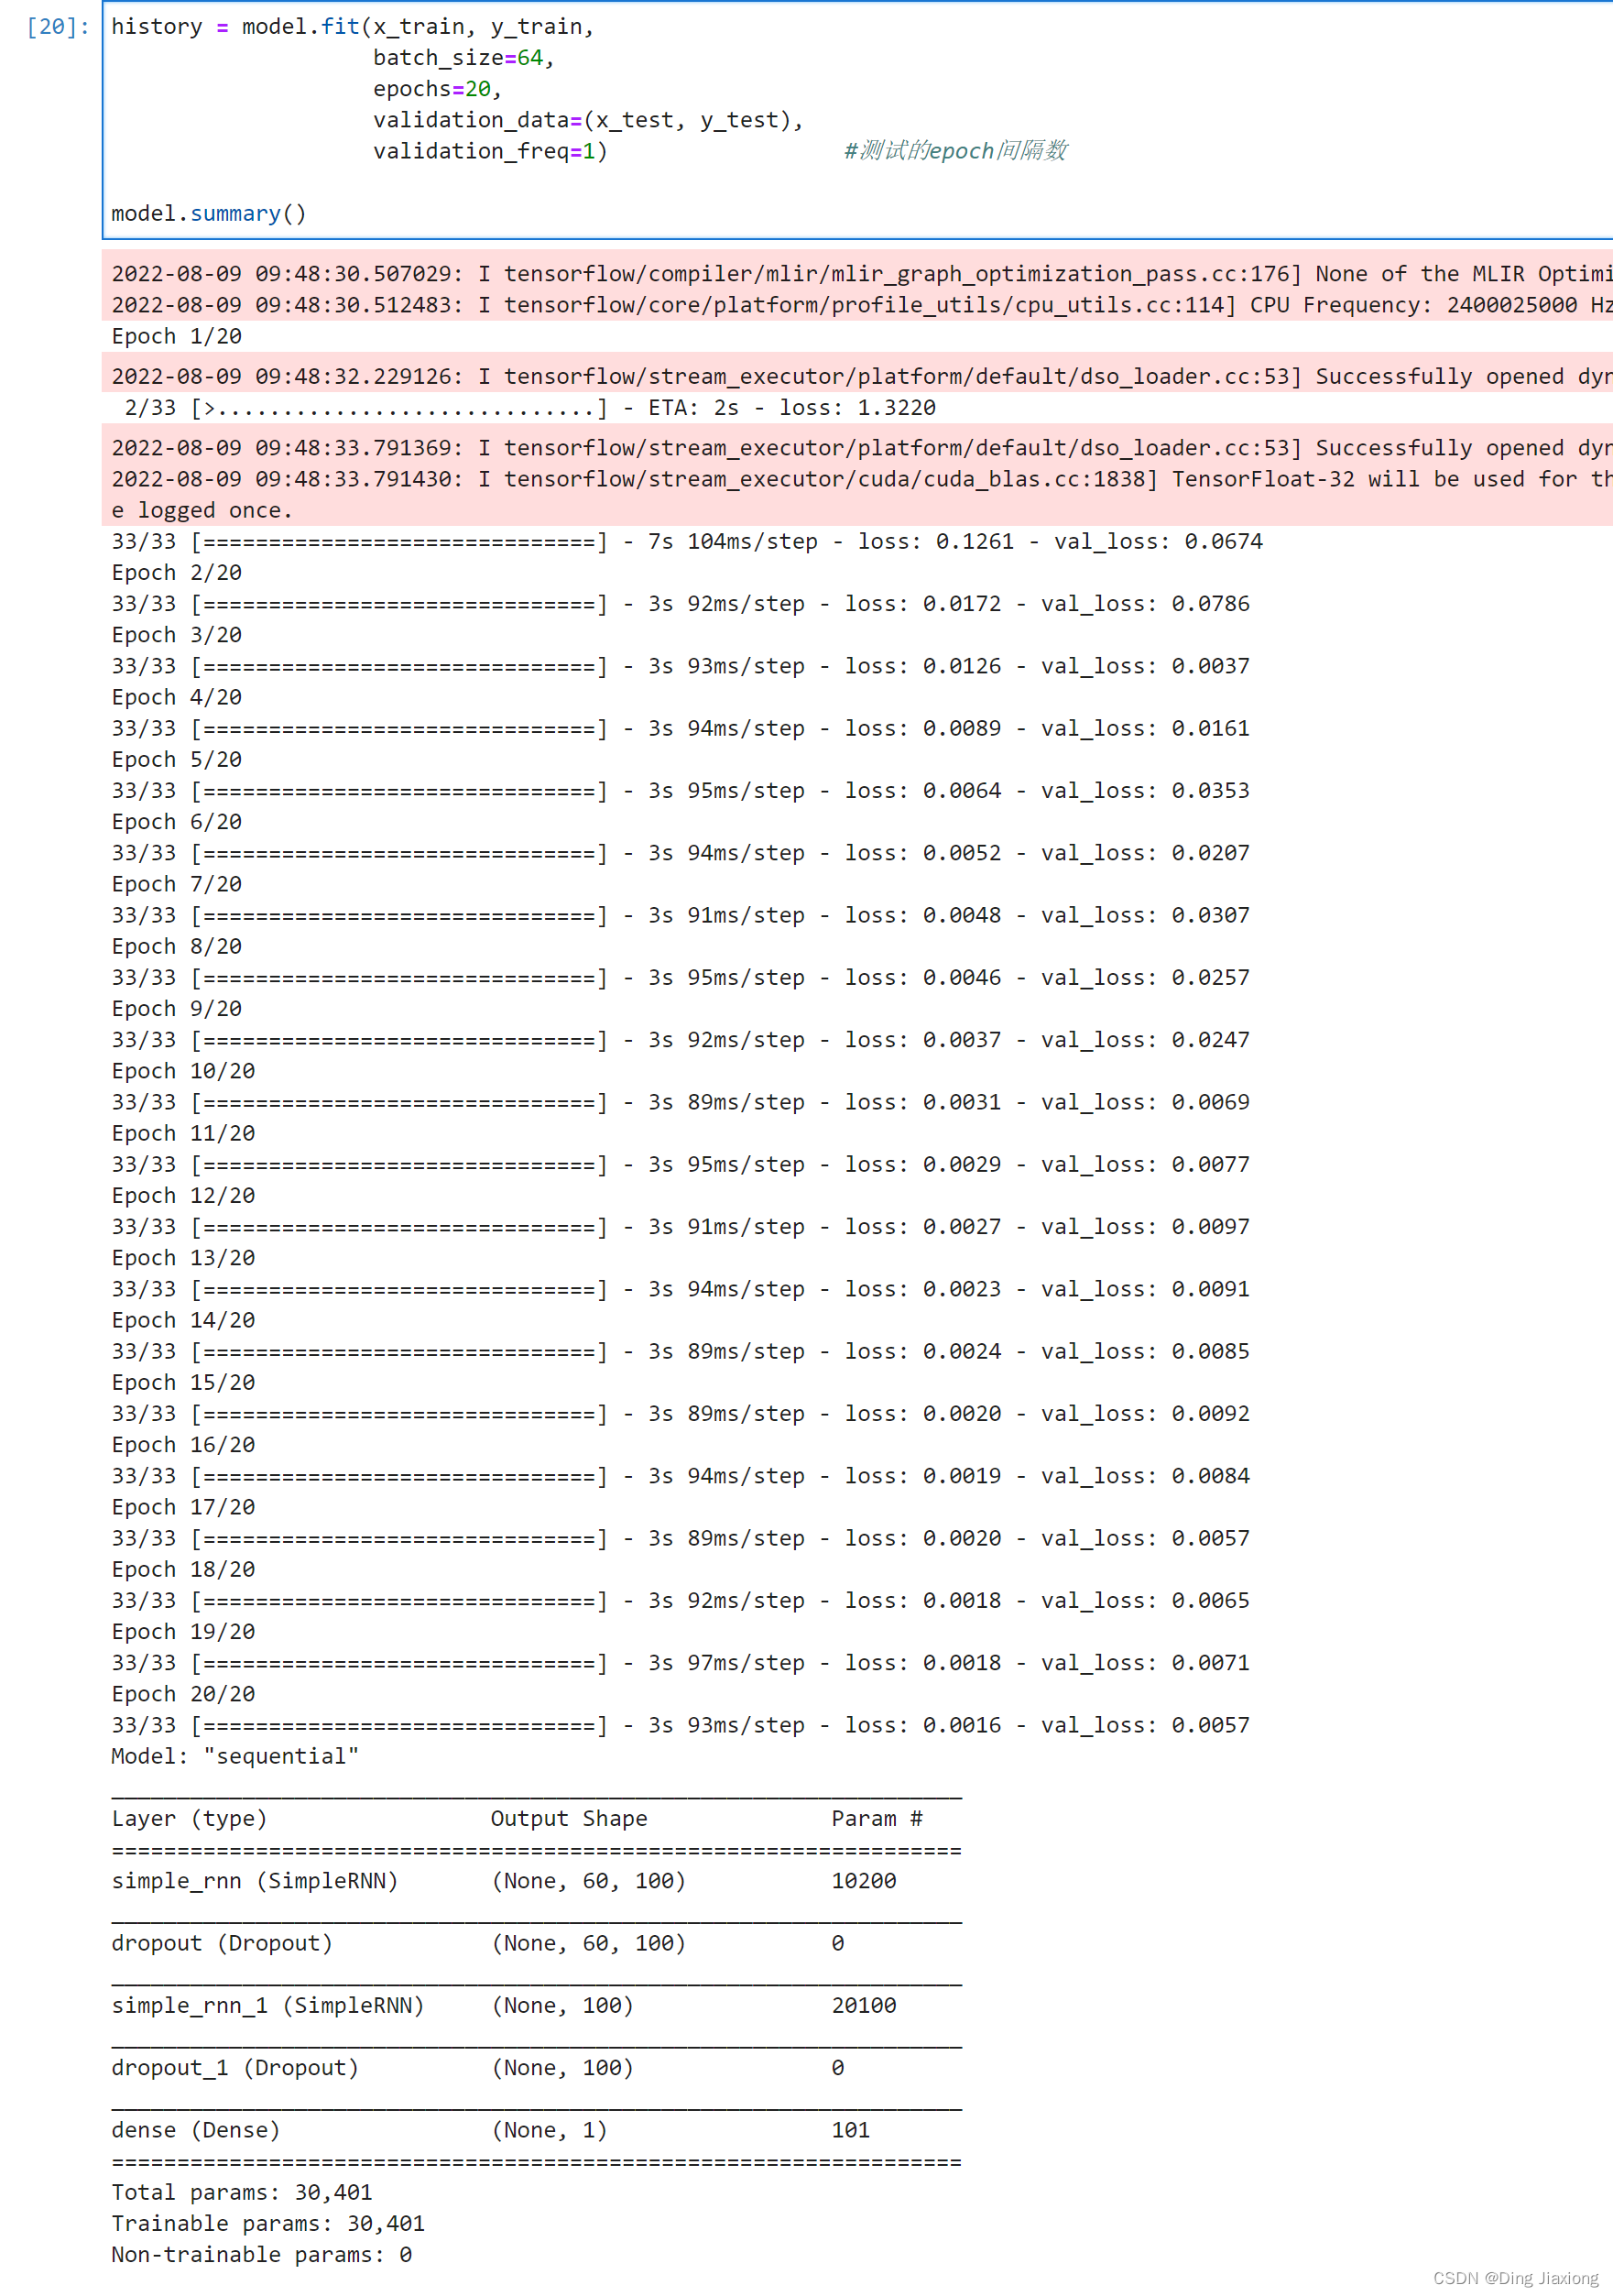Click the 'Output Shape' table header
1613x2296 pixels.
click(569, 1819)
